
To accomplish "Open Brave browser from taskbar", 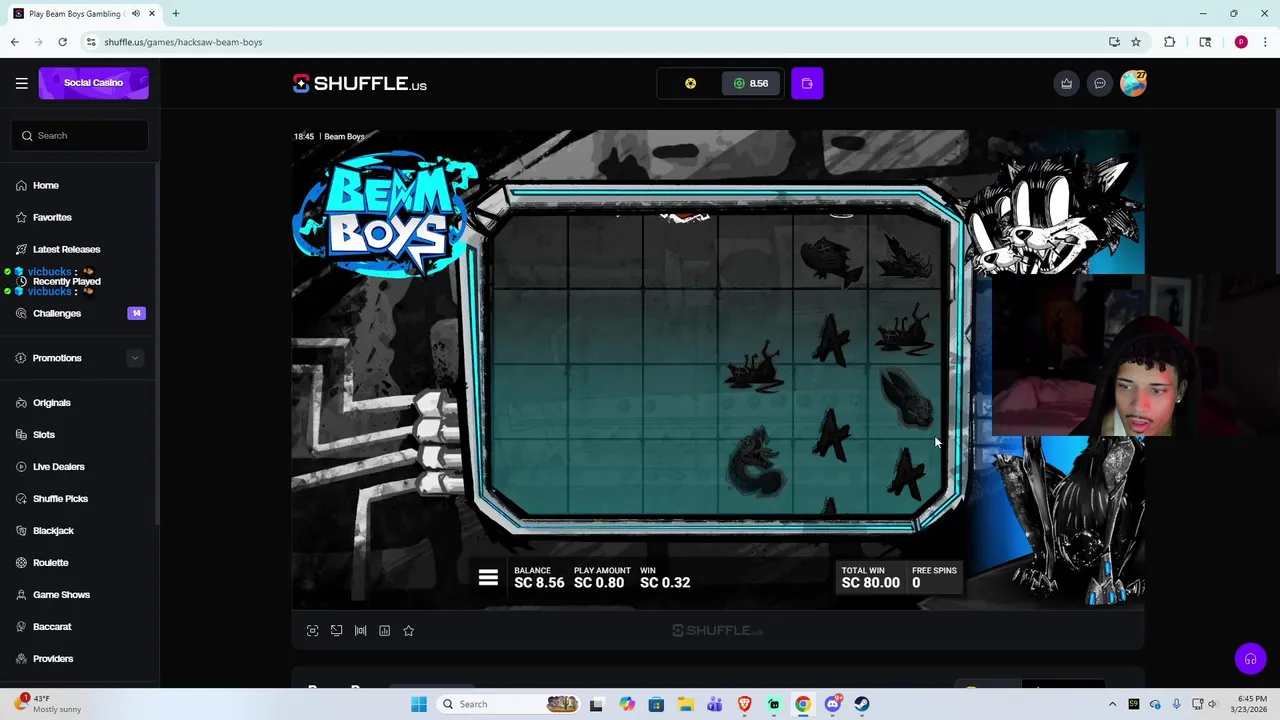I will 744,704.
